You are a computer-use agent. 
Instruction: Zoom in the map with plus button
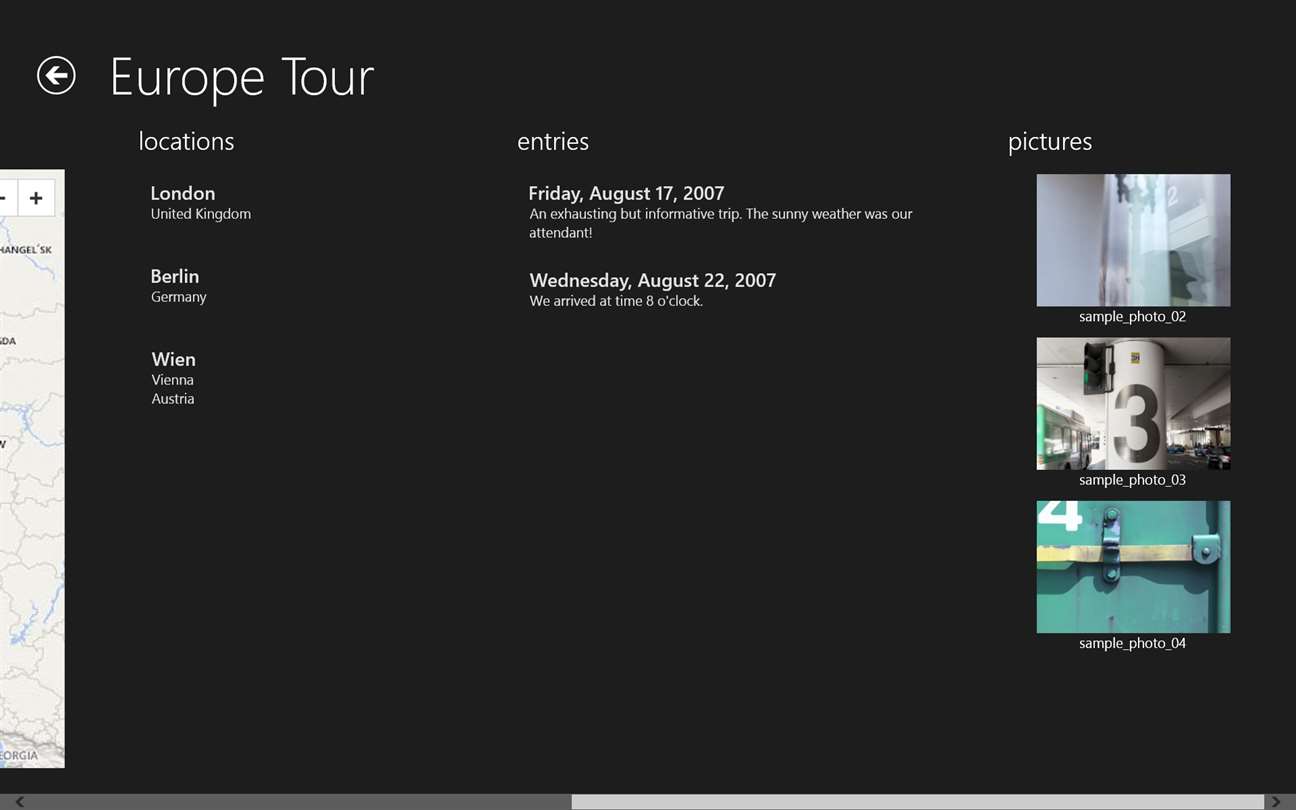[36, 198]
